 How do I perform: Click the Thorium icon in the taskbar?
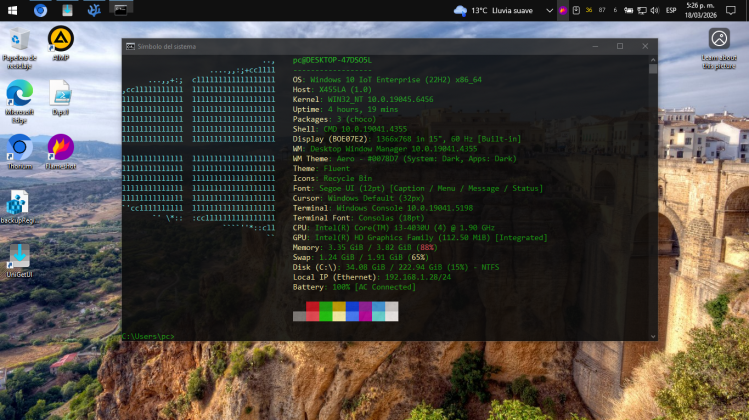point(40,10)
